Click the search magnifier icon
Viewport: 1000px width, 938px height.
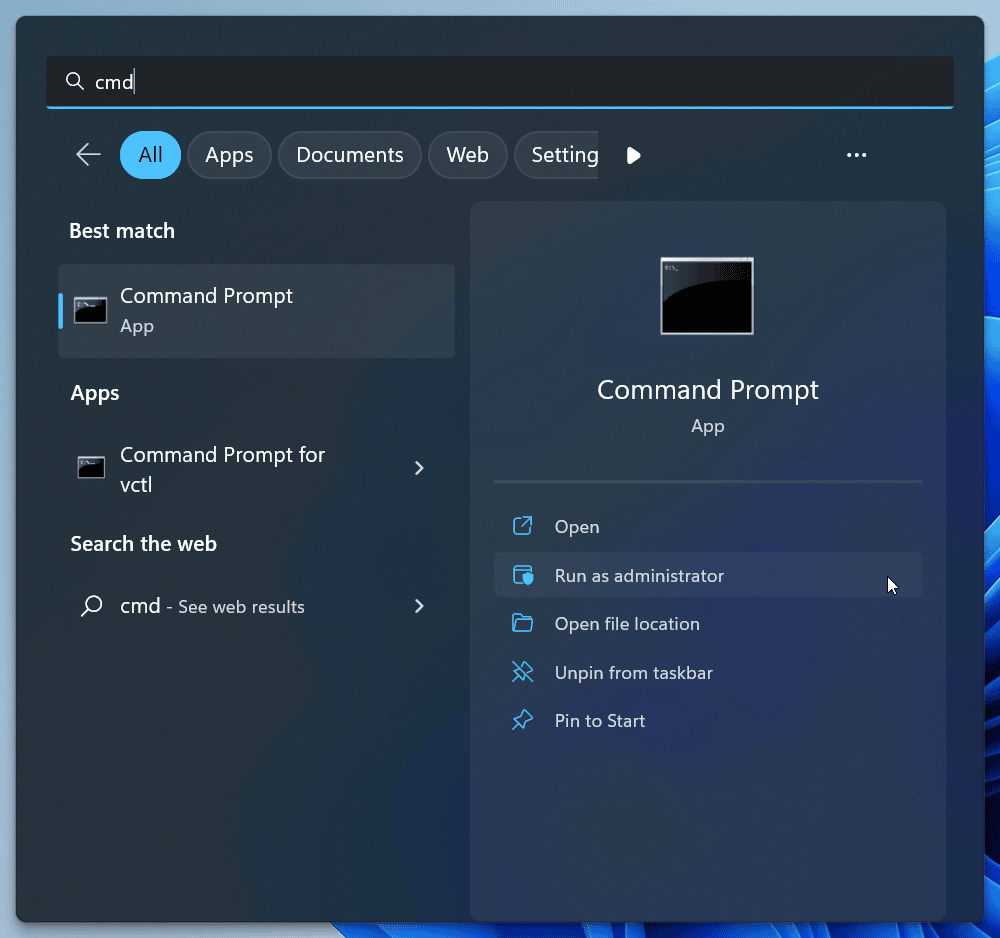(74, 82)
